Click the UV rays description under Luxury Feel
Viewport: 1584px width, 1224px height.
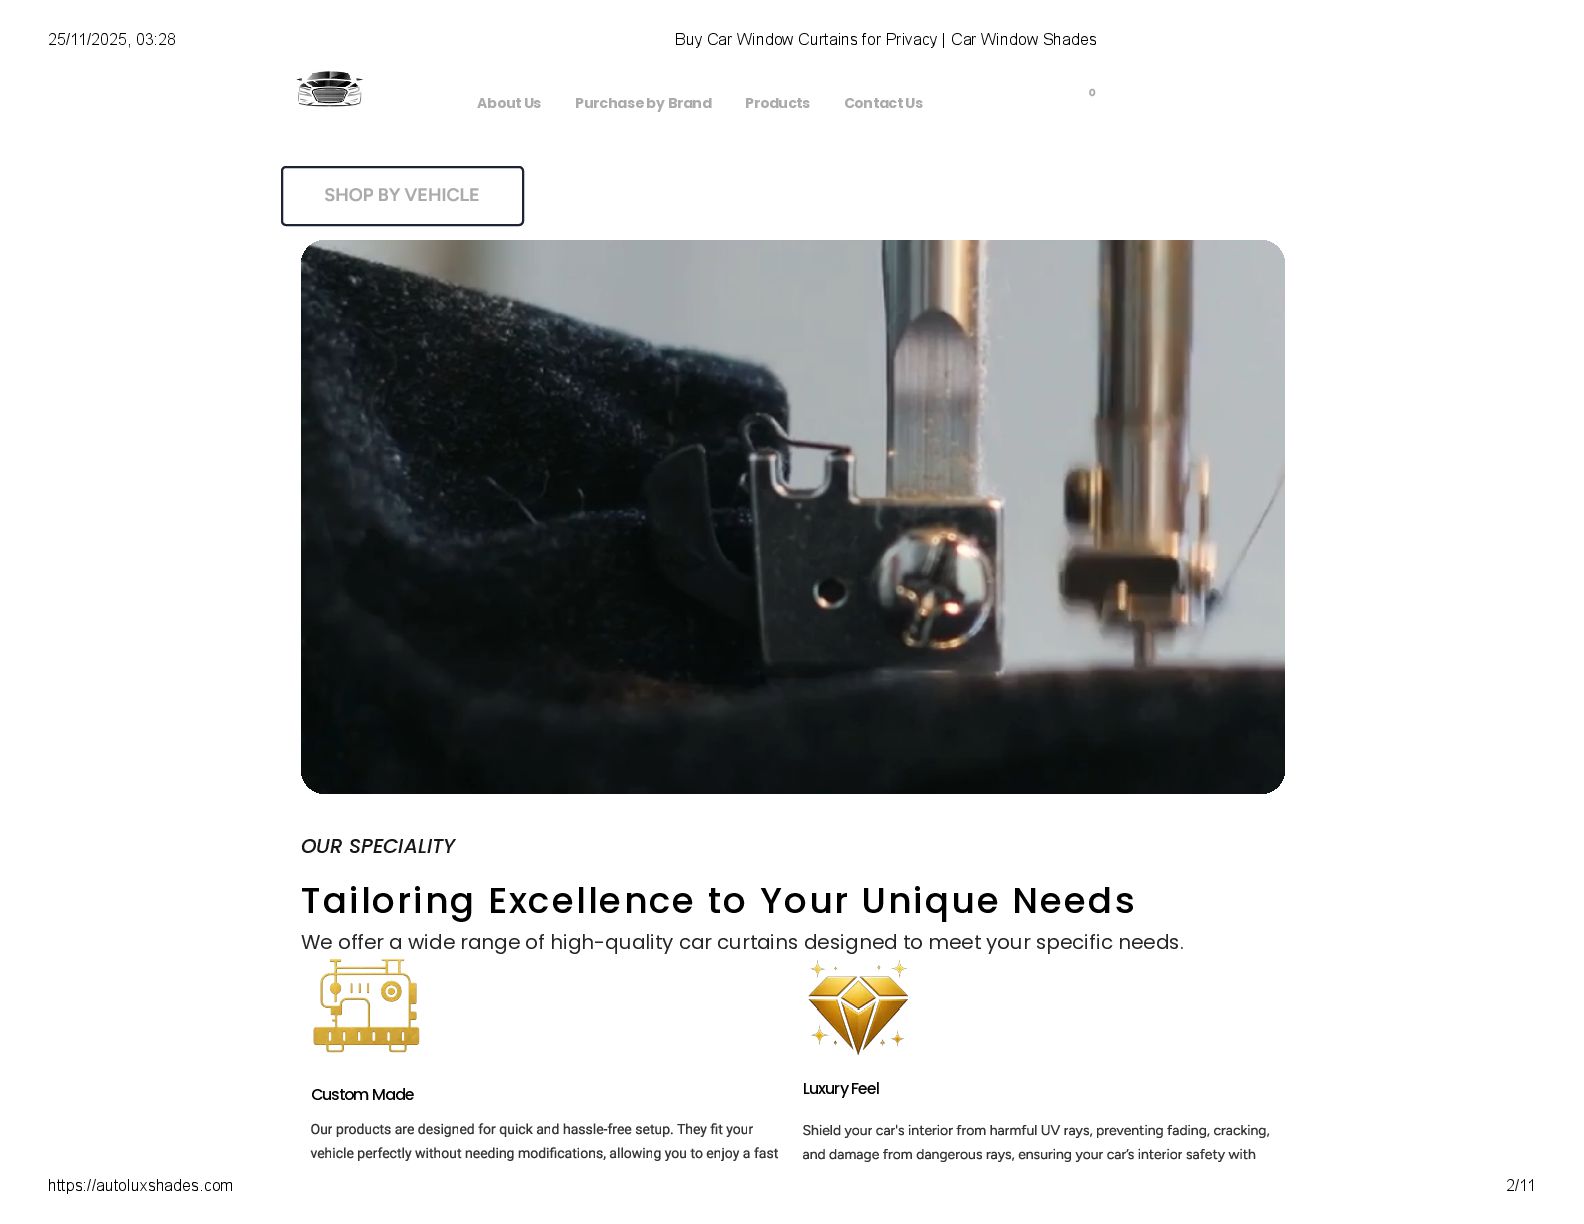pyautogui.click(x=1036, y=1142)
